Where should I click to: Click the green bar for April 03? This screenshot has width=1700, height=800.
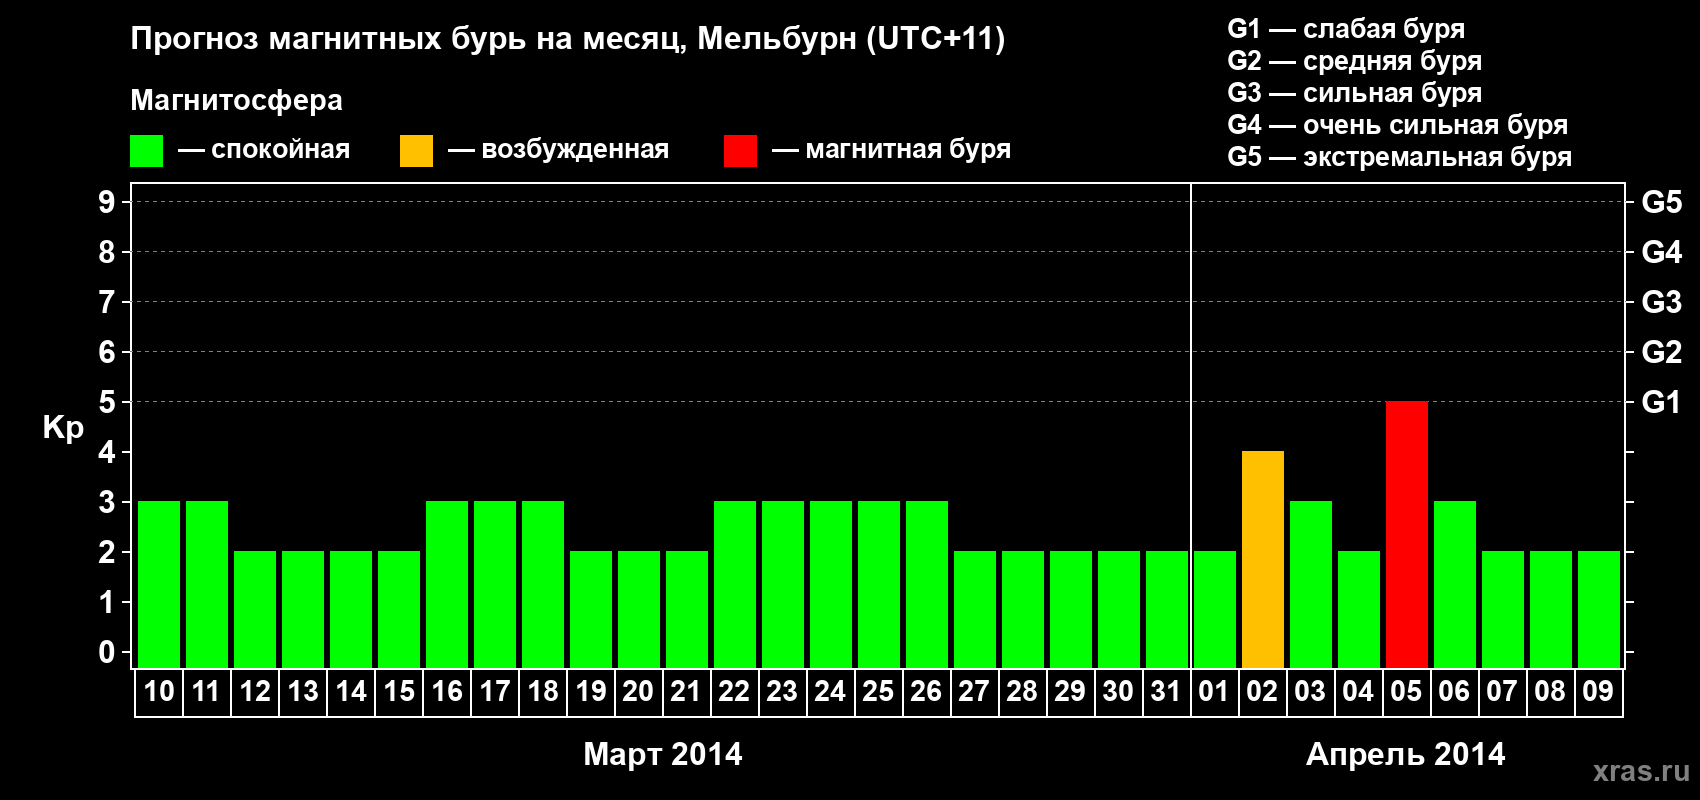coord(1311,585)
